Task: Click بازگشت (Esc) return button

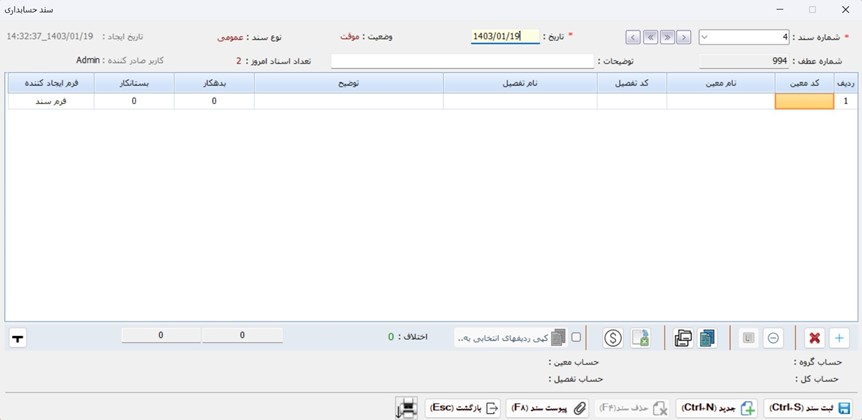Action: pyautogui.click(x=463, y=408)
